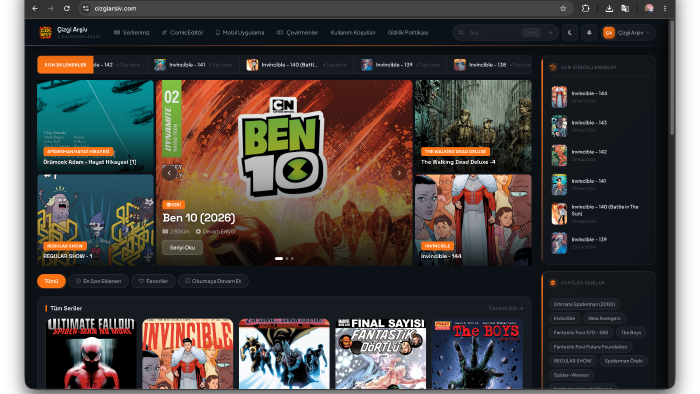
Task: Go to previous carousel slide arrow
Action: (169, 173)
